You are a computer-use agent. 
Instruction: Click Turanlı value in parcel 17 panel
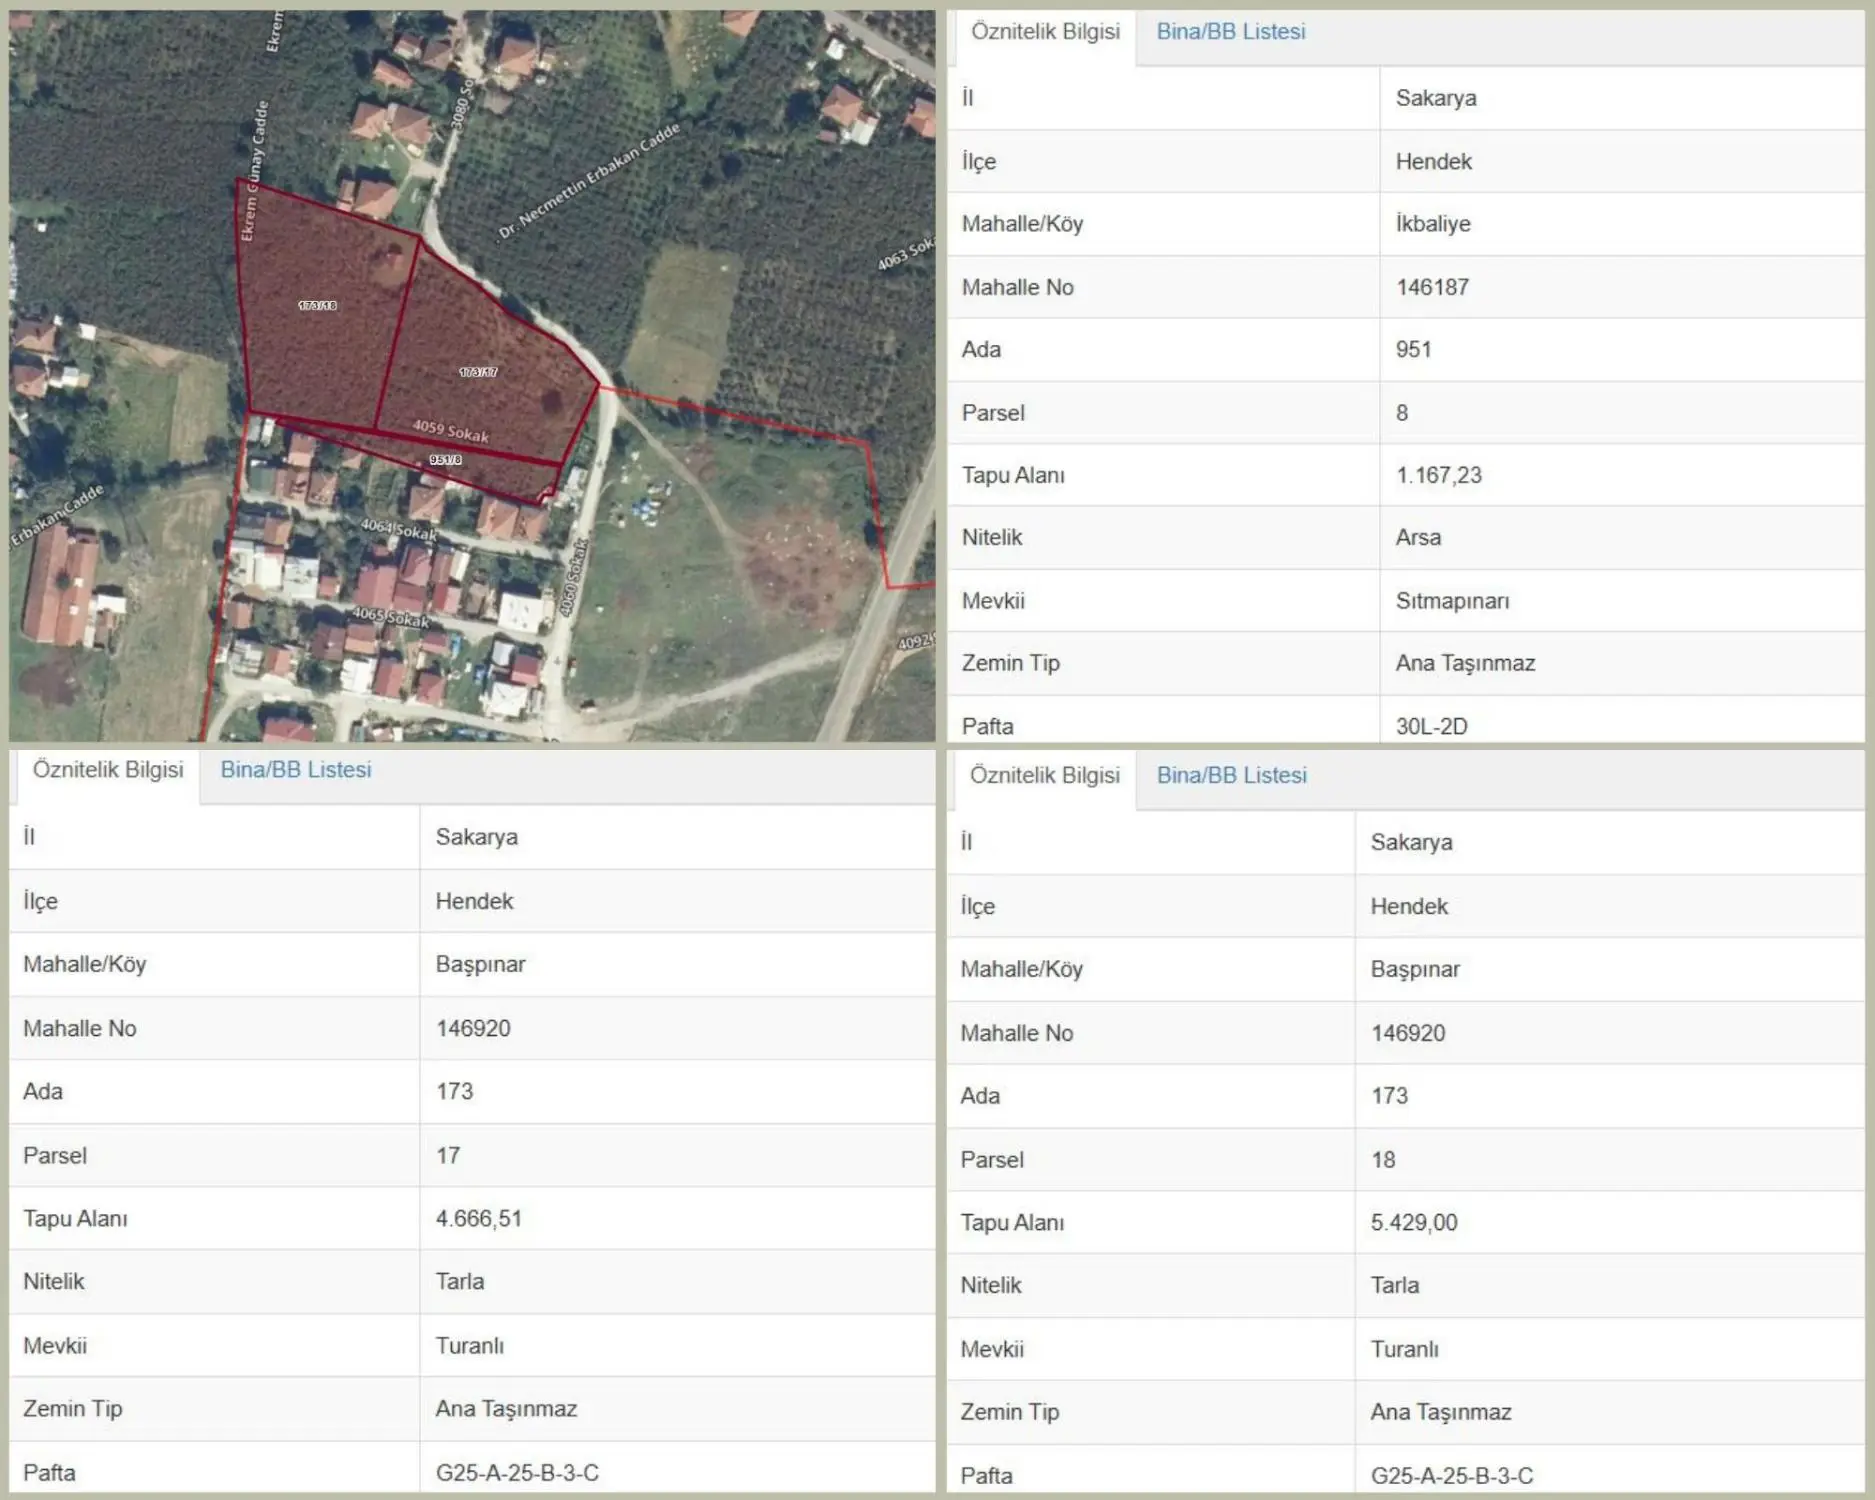[469, 1346]
